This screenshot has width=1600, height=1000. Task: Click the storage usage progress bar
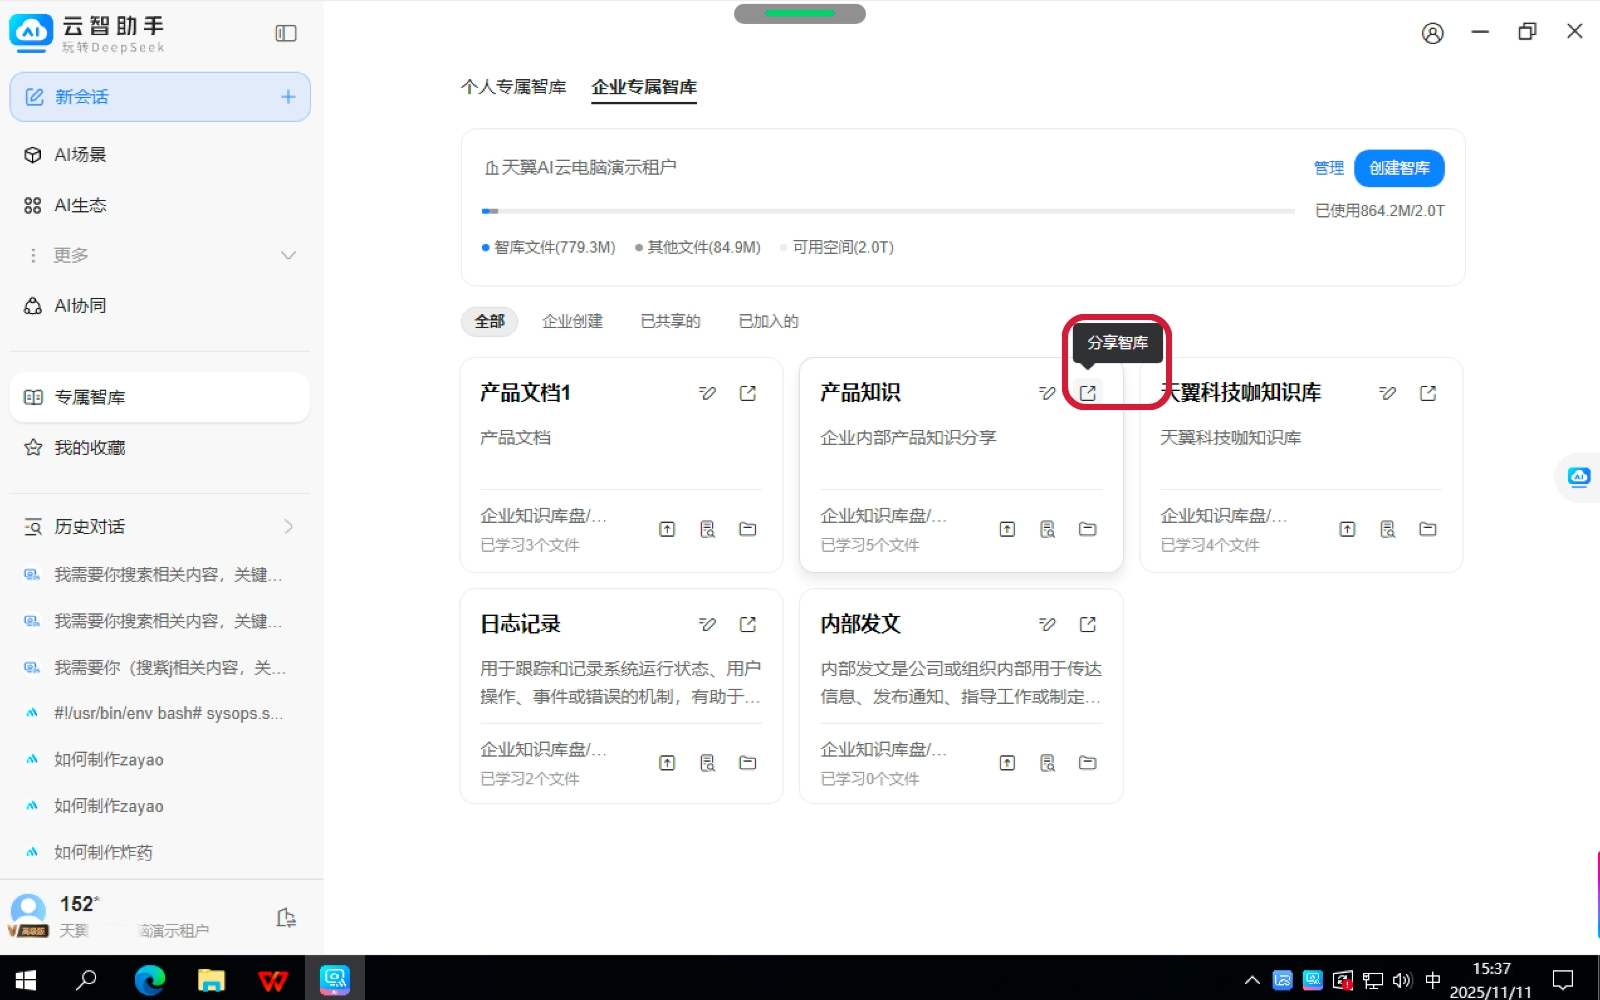pyautogui.click(x=888, y=211)
